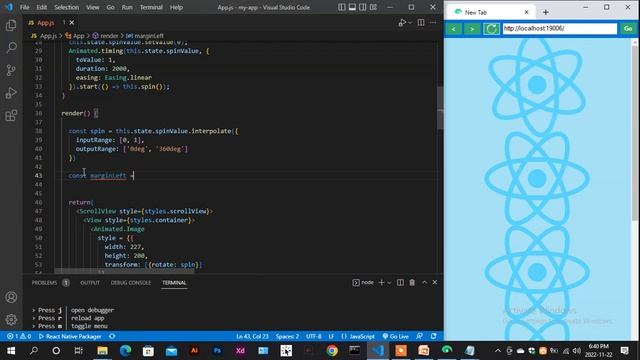The width and height of the screenshot is (640, 360).
Task: Open editor More Actions ellipsis
Action: tap(433, 22)
